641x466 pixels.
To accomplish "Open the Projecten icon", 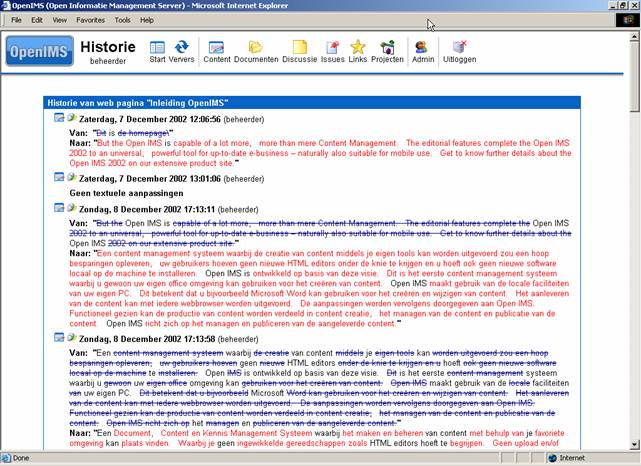I will 387,47.
